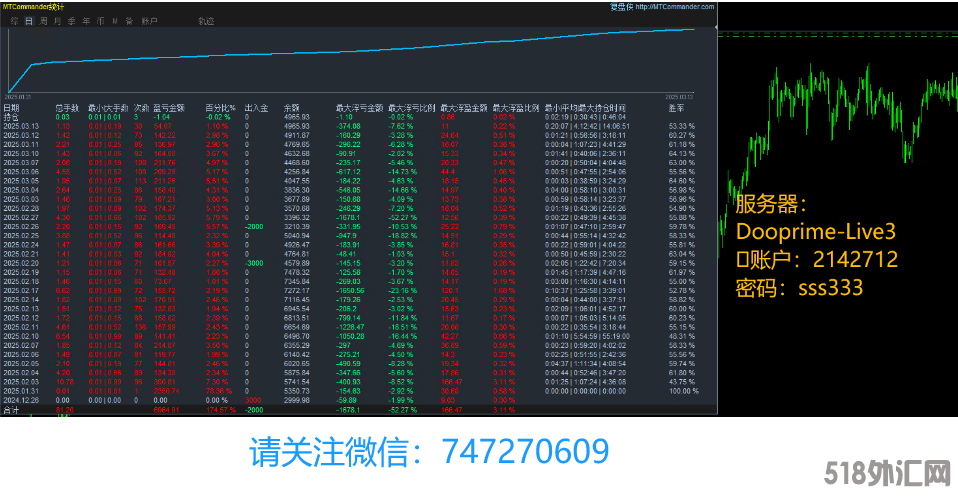Select the 2025.02.20 date row

tap(359, 263)
